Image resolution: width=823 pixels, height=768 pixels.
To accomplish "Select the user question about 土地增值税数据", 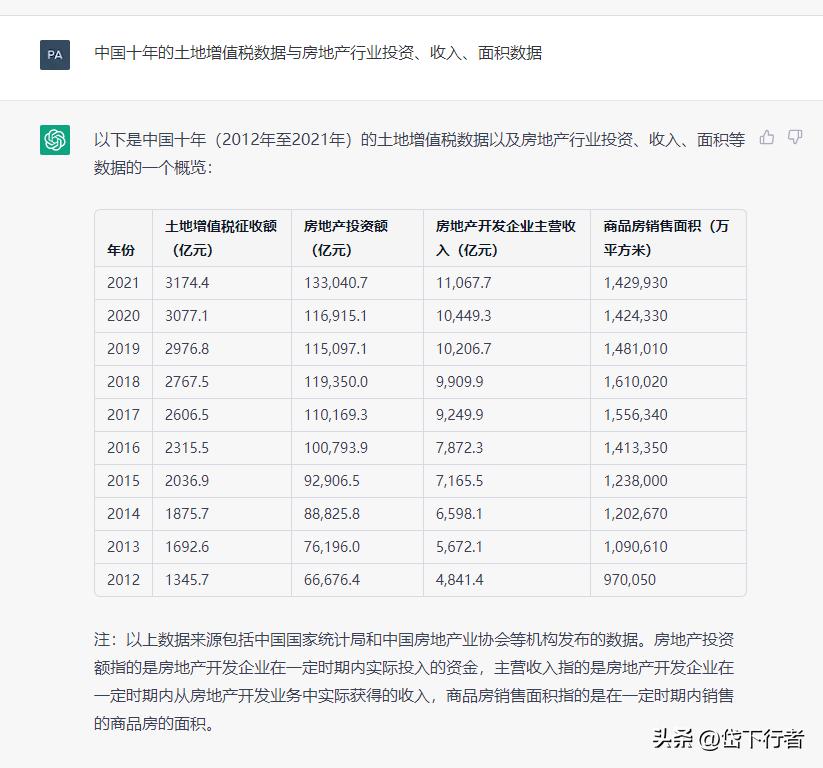I will 318,56.
